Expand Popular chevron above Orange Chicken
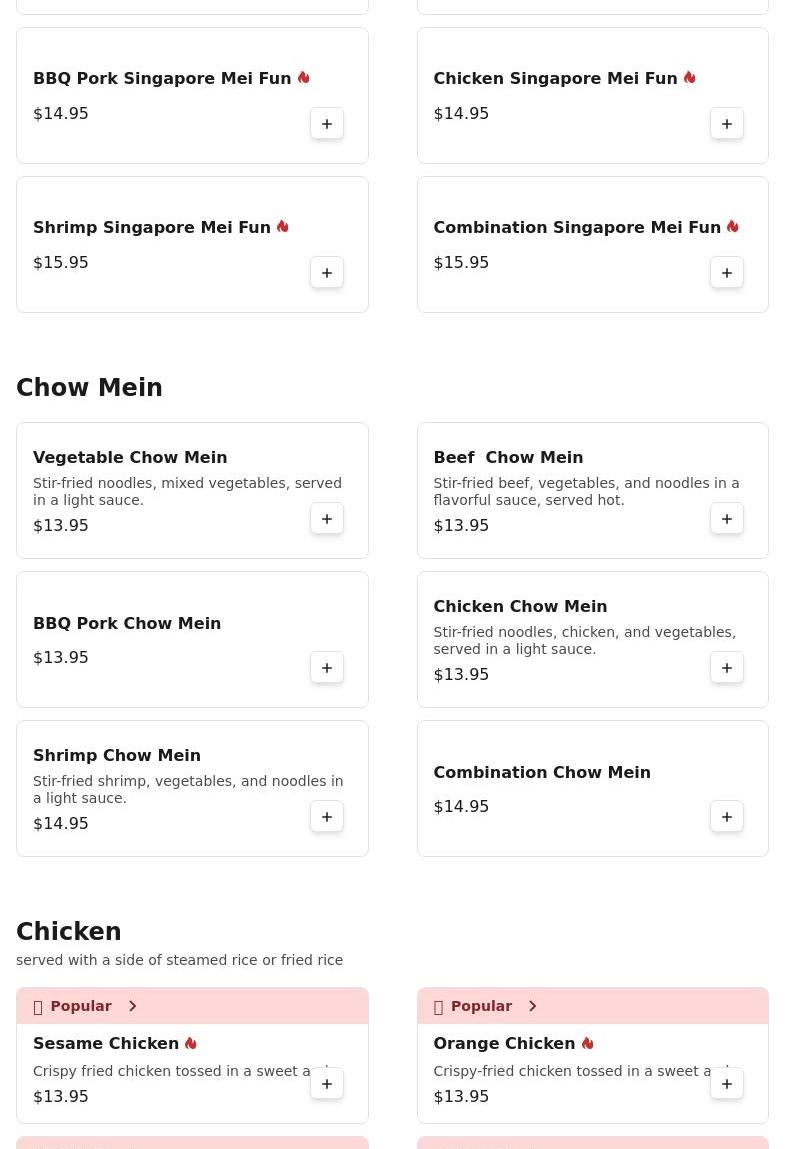The width and height of the screenshot is (785, 1149). pos(533,1006)
